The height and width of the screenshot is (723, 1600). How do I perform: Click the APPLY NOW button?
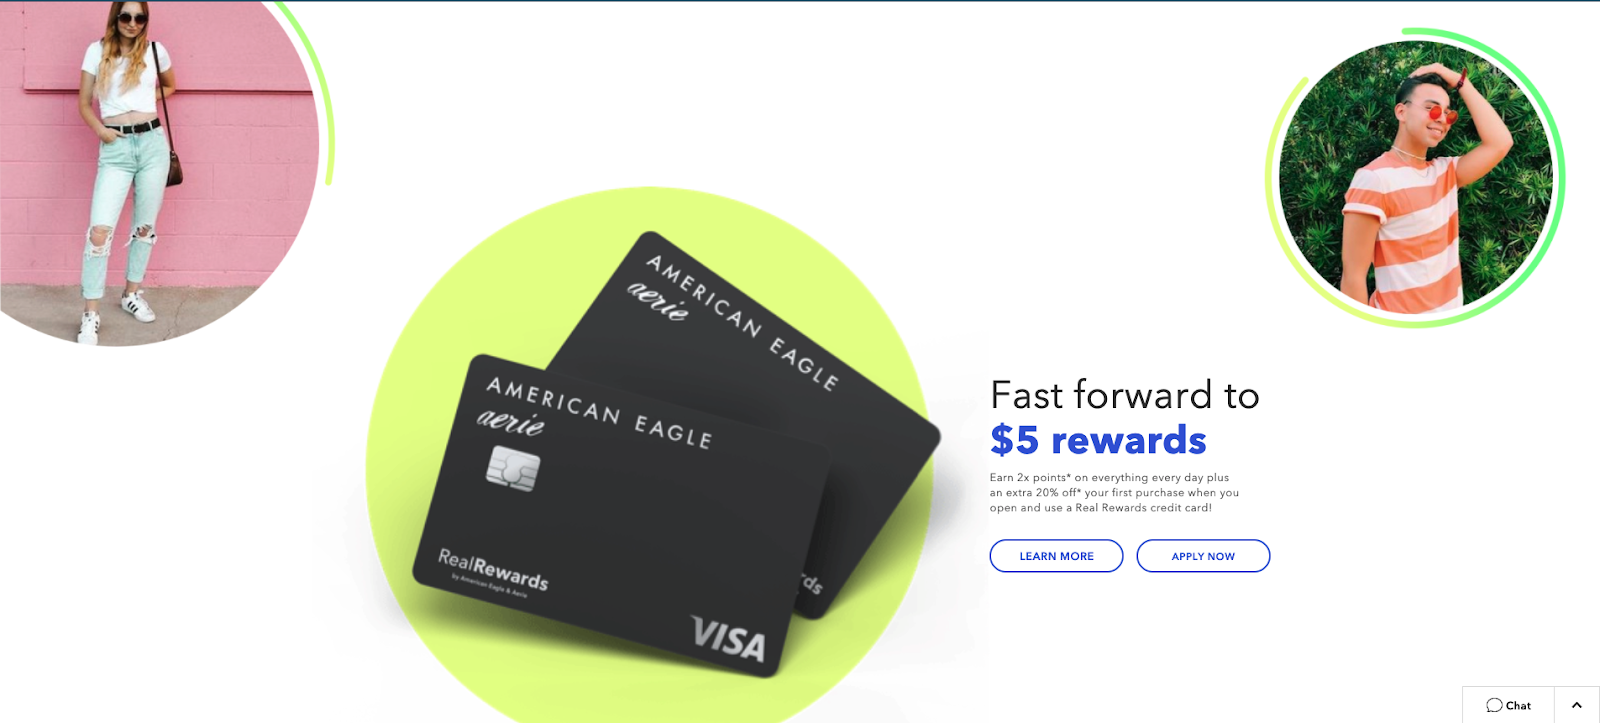1203,556
